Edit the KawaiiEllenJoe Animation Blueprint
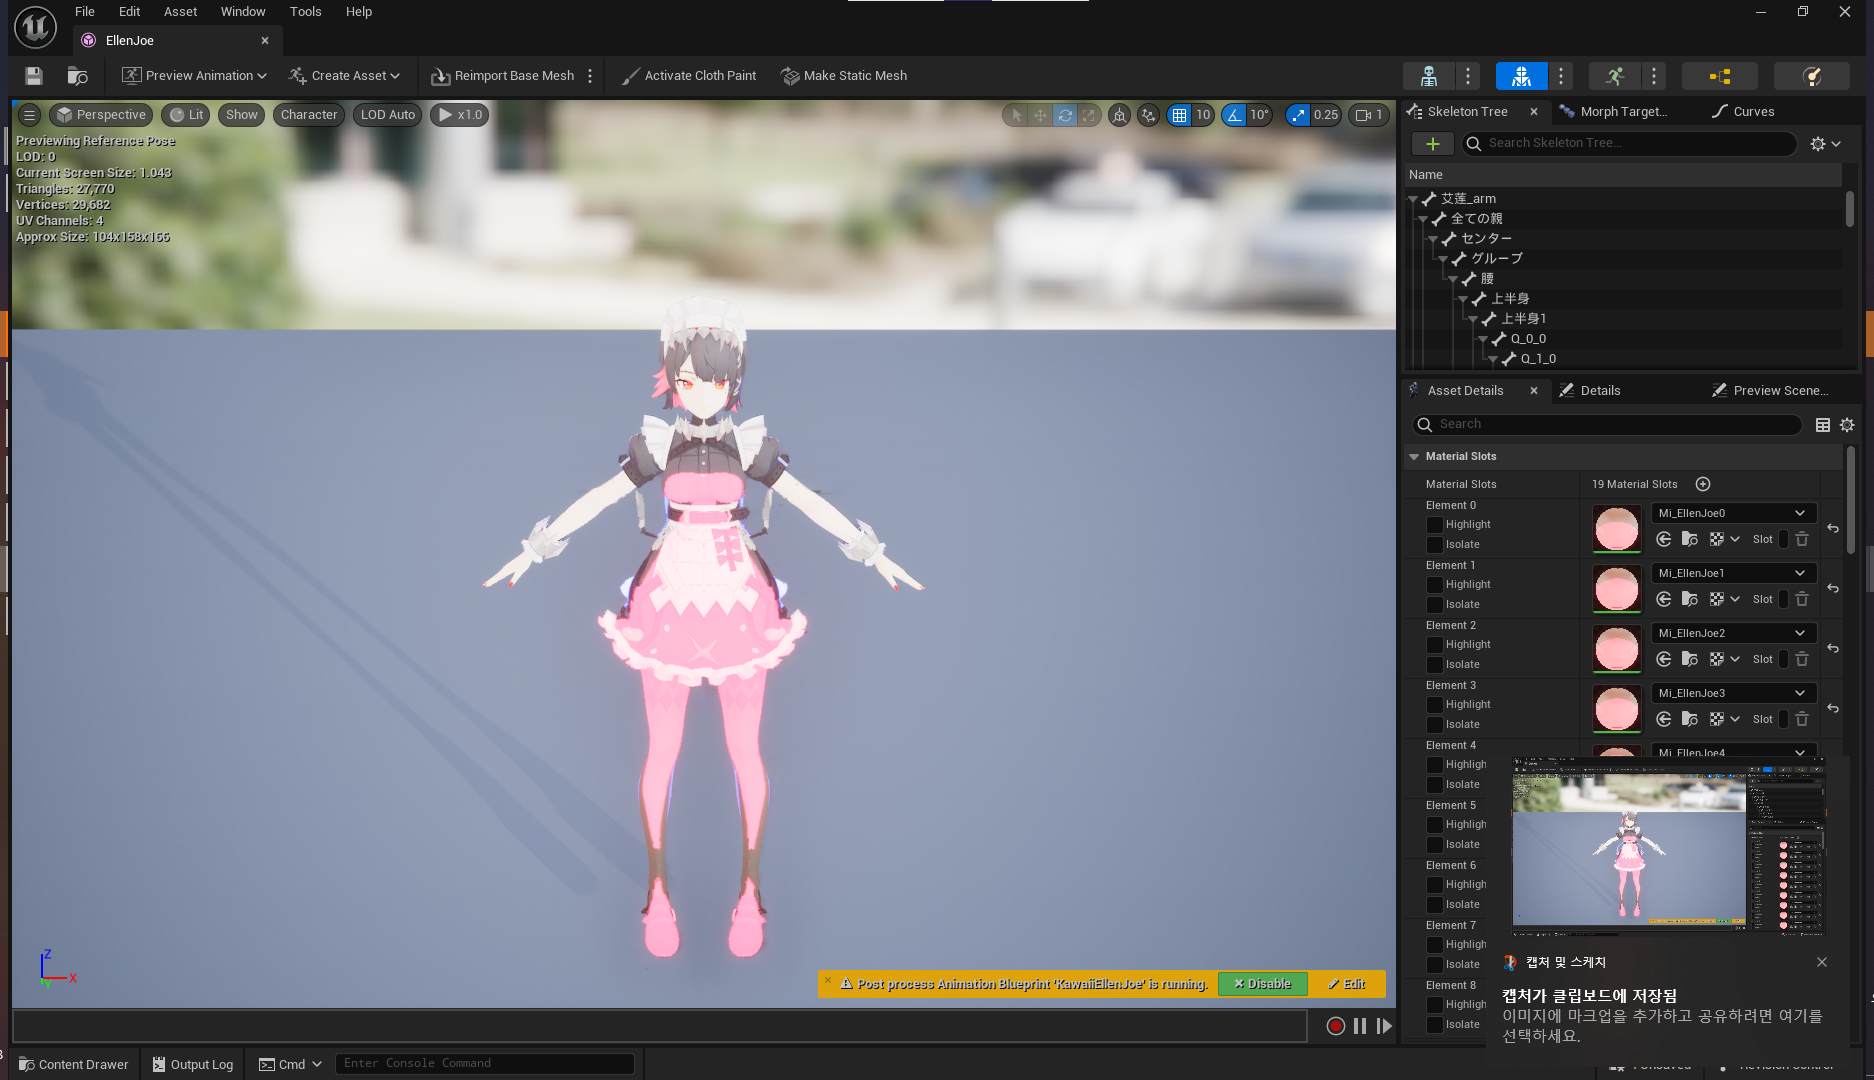The width and height of the screenshot is (1874, 1080). pos(1346,984)
